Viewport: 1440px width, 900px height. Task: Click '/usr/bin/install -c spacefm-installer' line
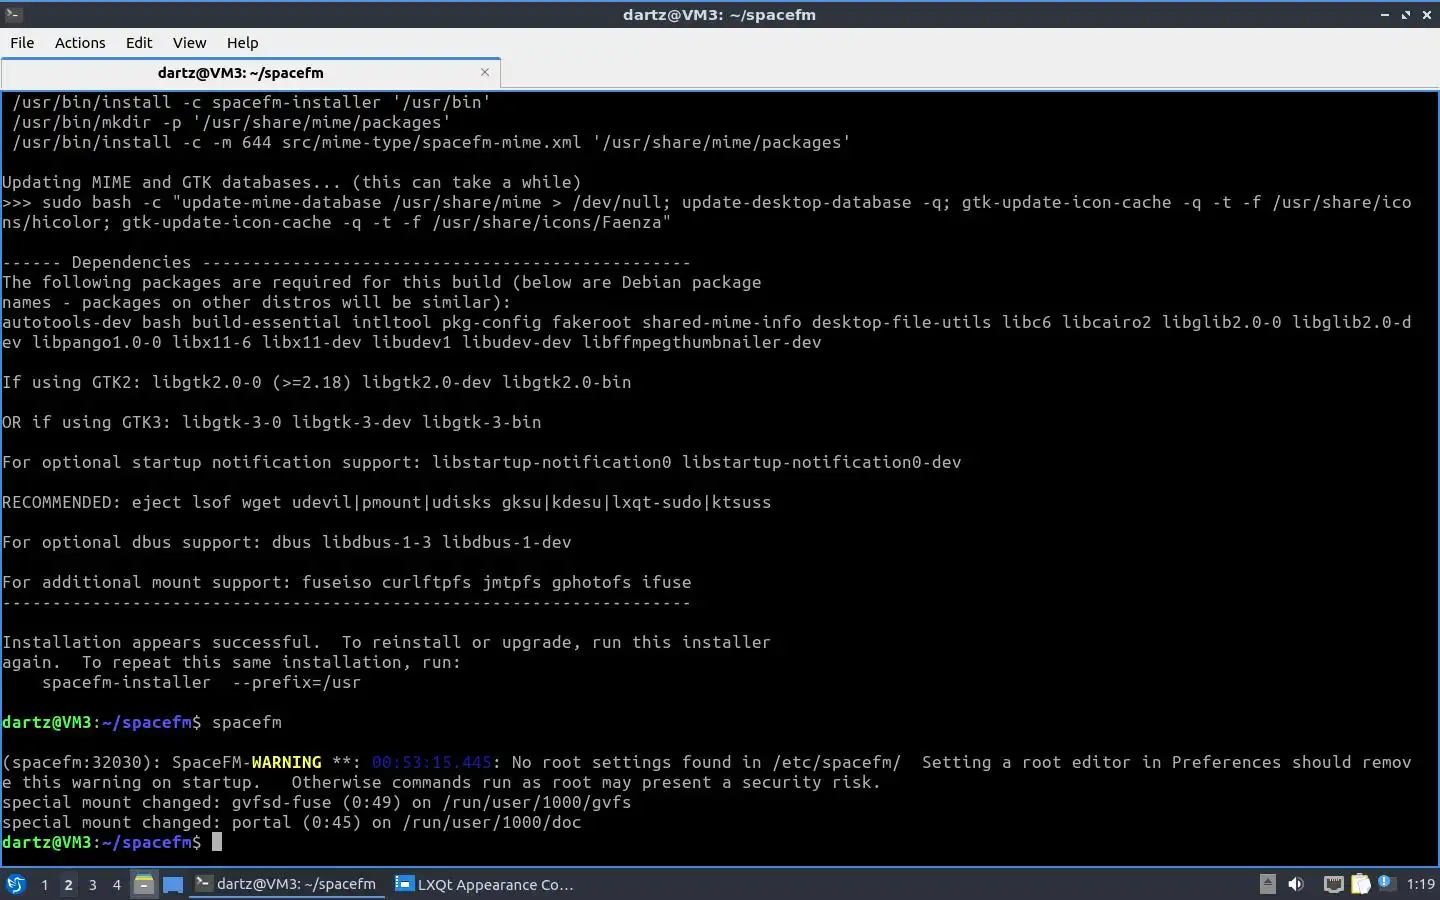click(x=252, y=102)
